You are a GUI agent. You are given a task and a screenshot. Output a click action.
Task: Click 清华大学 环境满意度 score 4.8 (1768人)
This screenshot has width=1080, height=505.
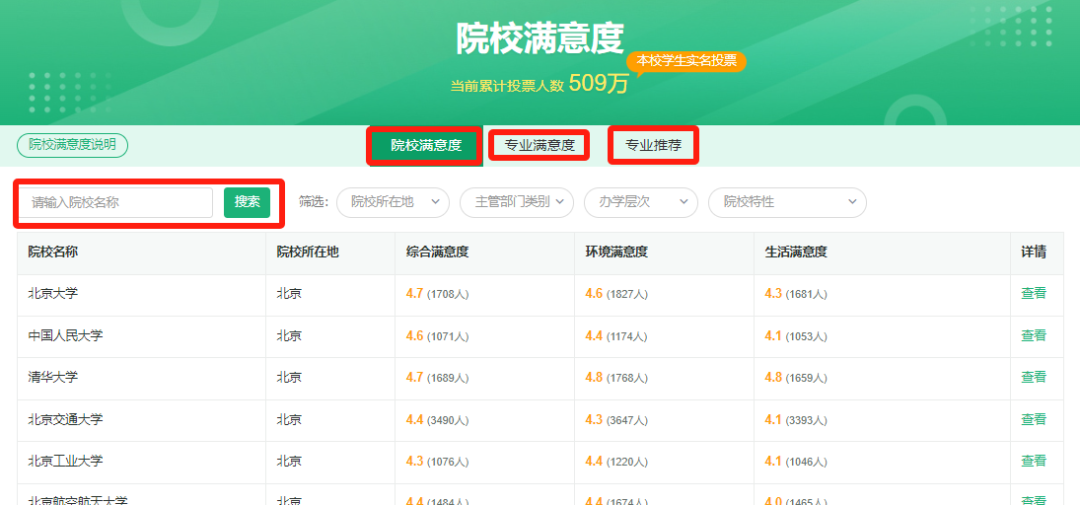coord(616,378)
